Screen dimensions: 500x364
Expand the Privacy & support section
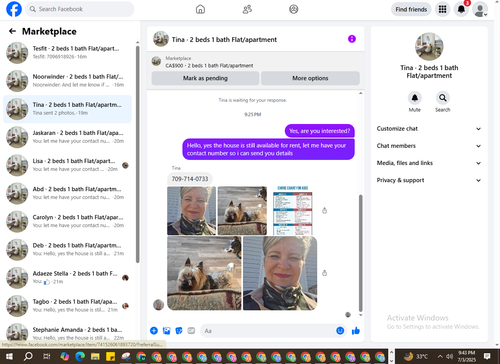pos(429,180)
